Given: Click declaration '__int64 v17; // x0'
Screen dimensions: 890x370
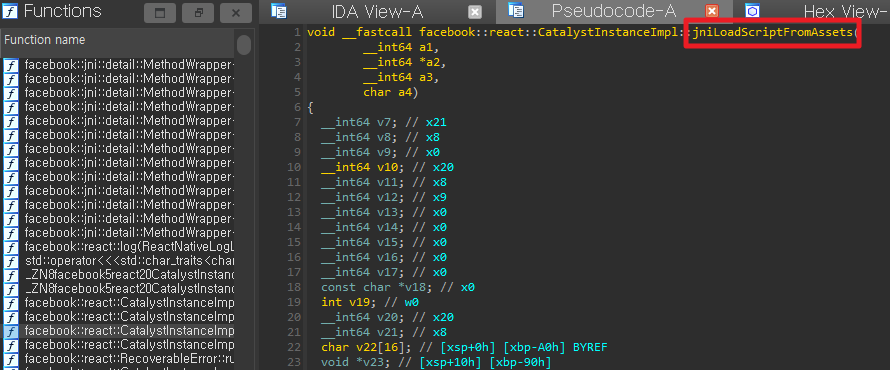Looking at the screenshot, I should point(384,272).
